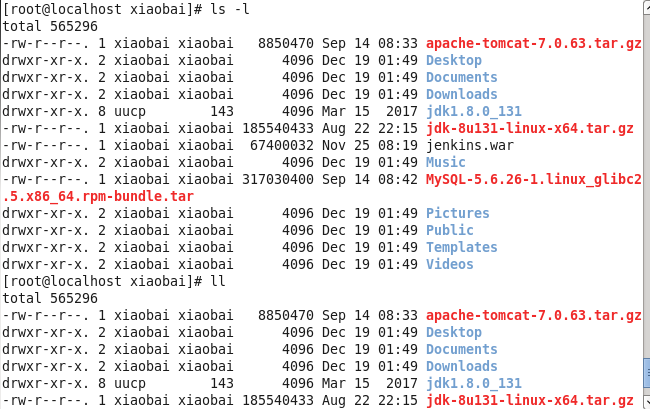Click the Templates directory name
This screenshot has width=650, height=409.
461,247
